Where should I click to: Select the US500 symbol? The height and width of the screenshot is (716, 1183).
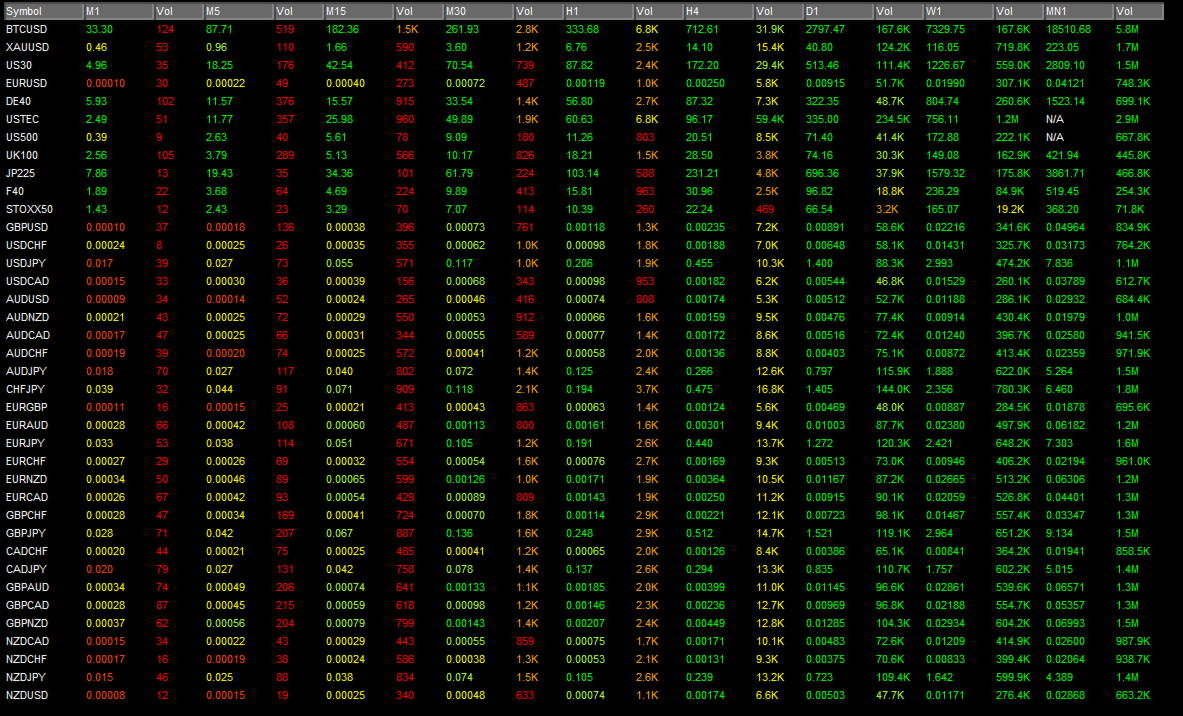(x=21, y=137)
